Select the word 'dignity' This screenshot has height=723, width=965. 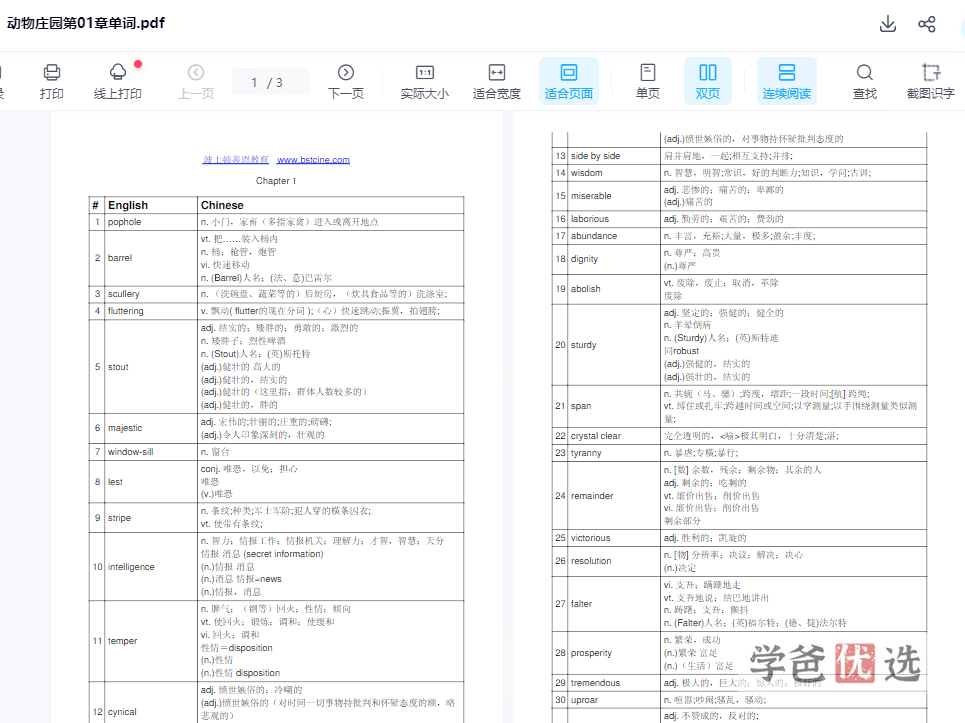click(x=584, y=258)
